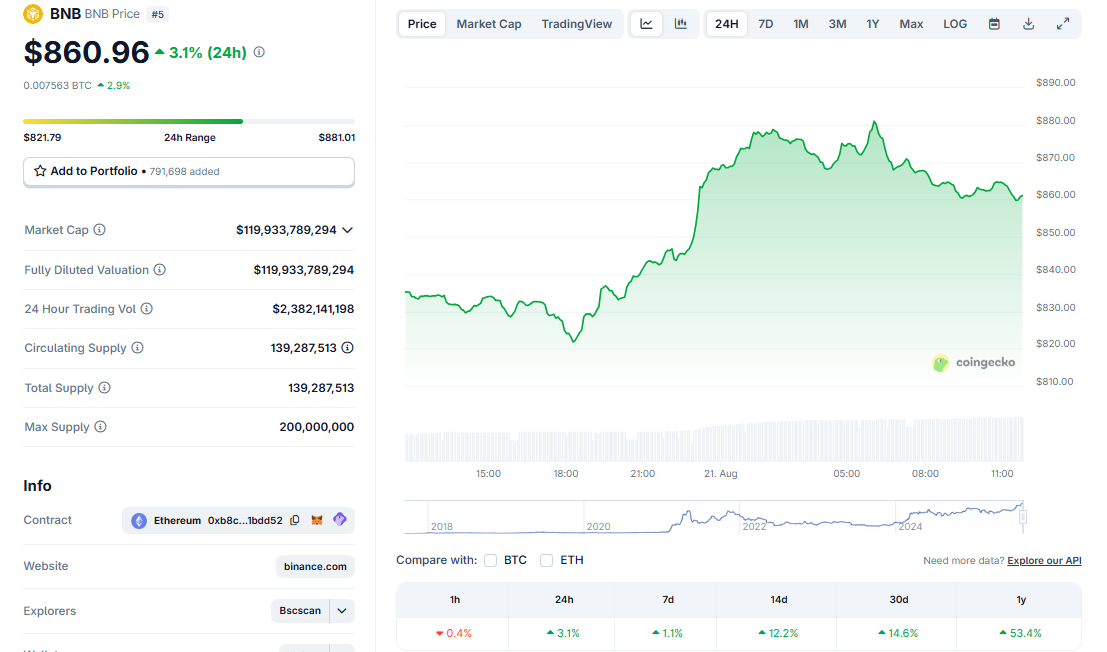Click the 14d change value 12.2%

point(778,633)
